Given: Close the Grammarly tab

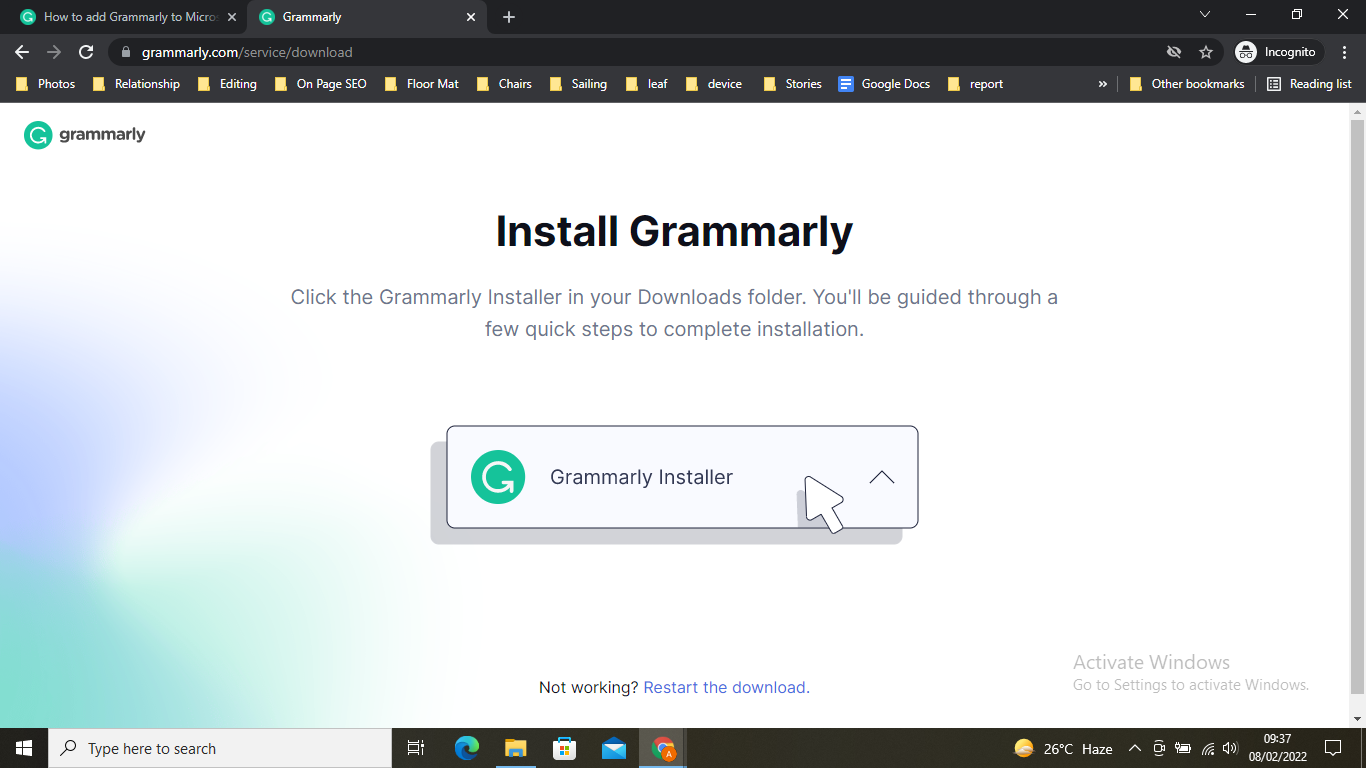Looking at the screenshot, I should 471,17.
